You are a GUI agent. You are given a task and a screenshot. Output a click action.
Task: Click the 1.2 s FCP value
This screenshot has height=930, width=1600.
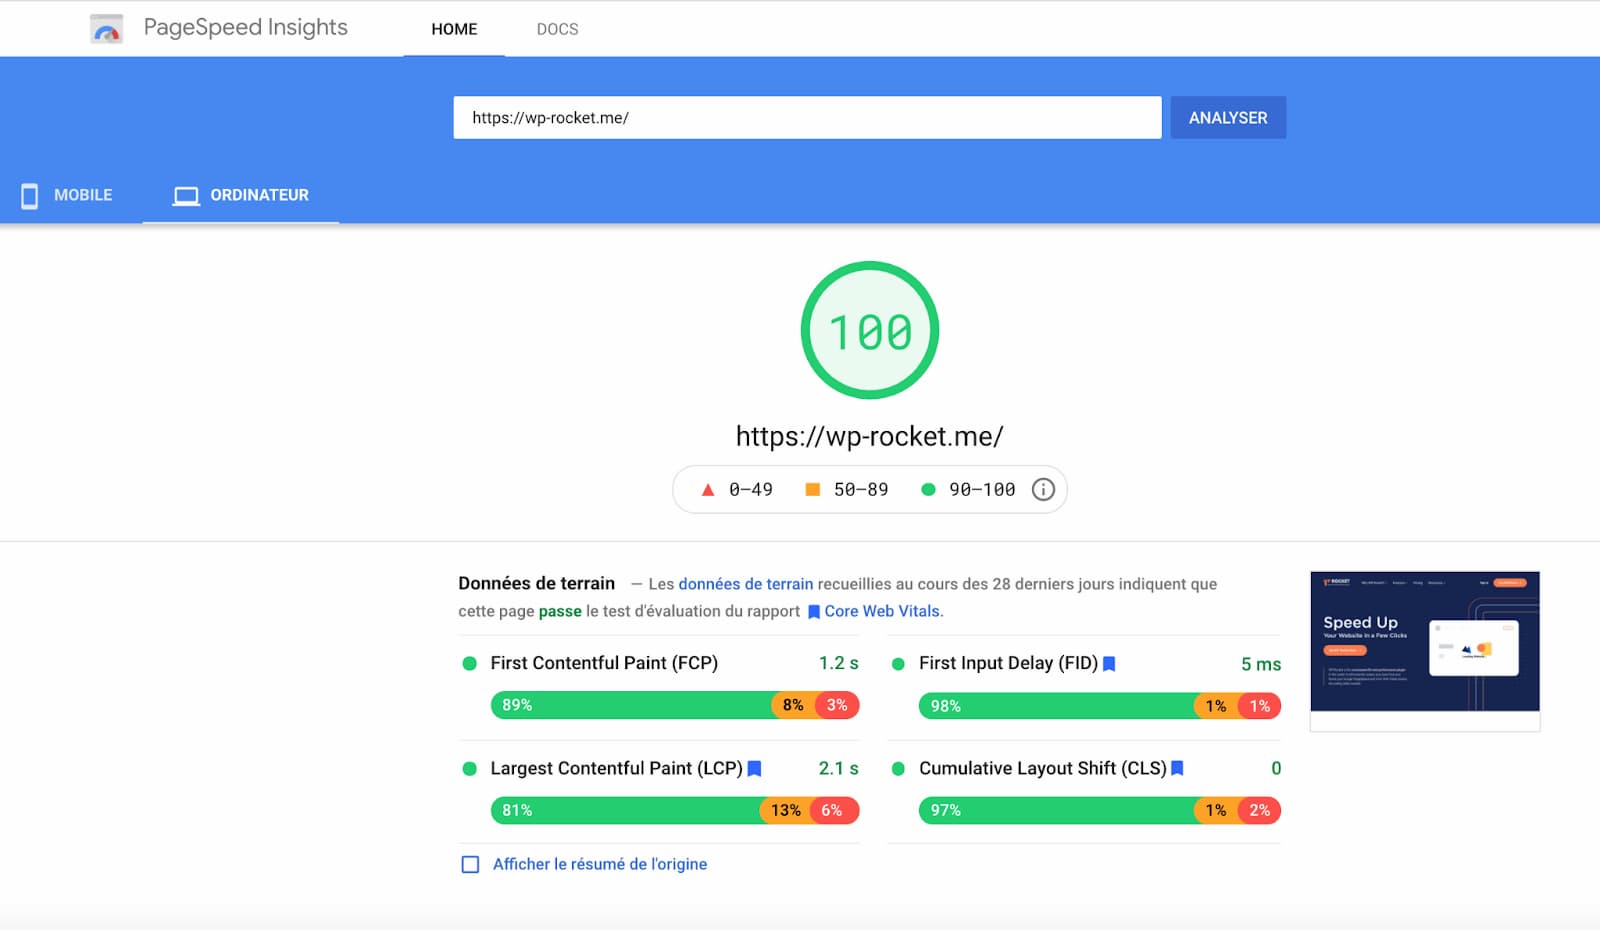838,663
